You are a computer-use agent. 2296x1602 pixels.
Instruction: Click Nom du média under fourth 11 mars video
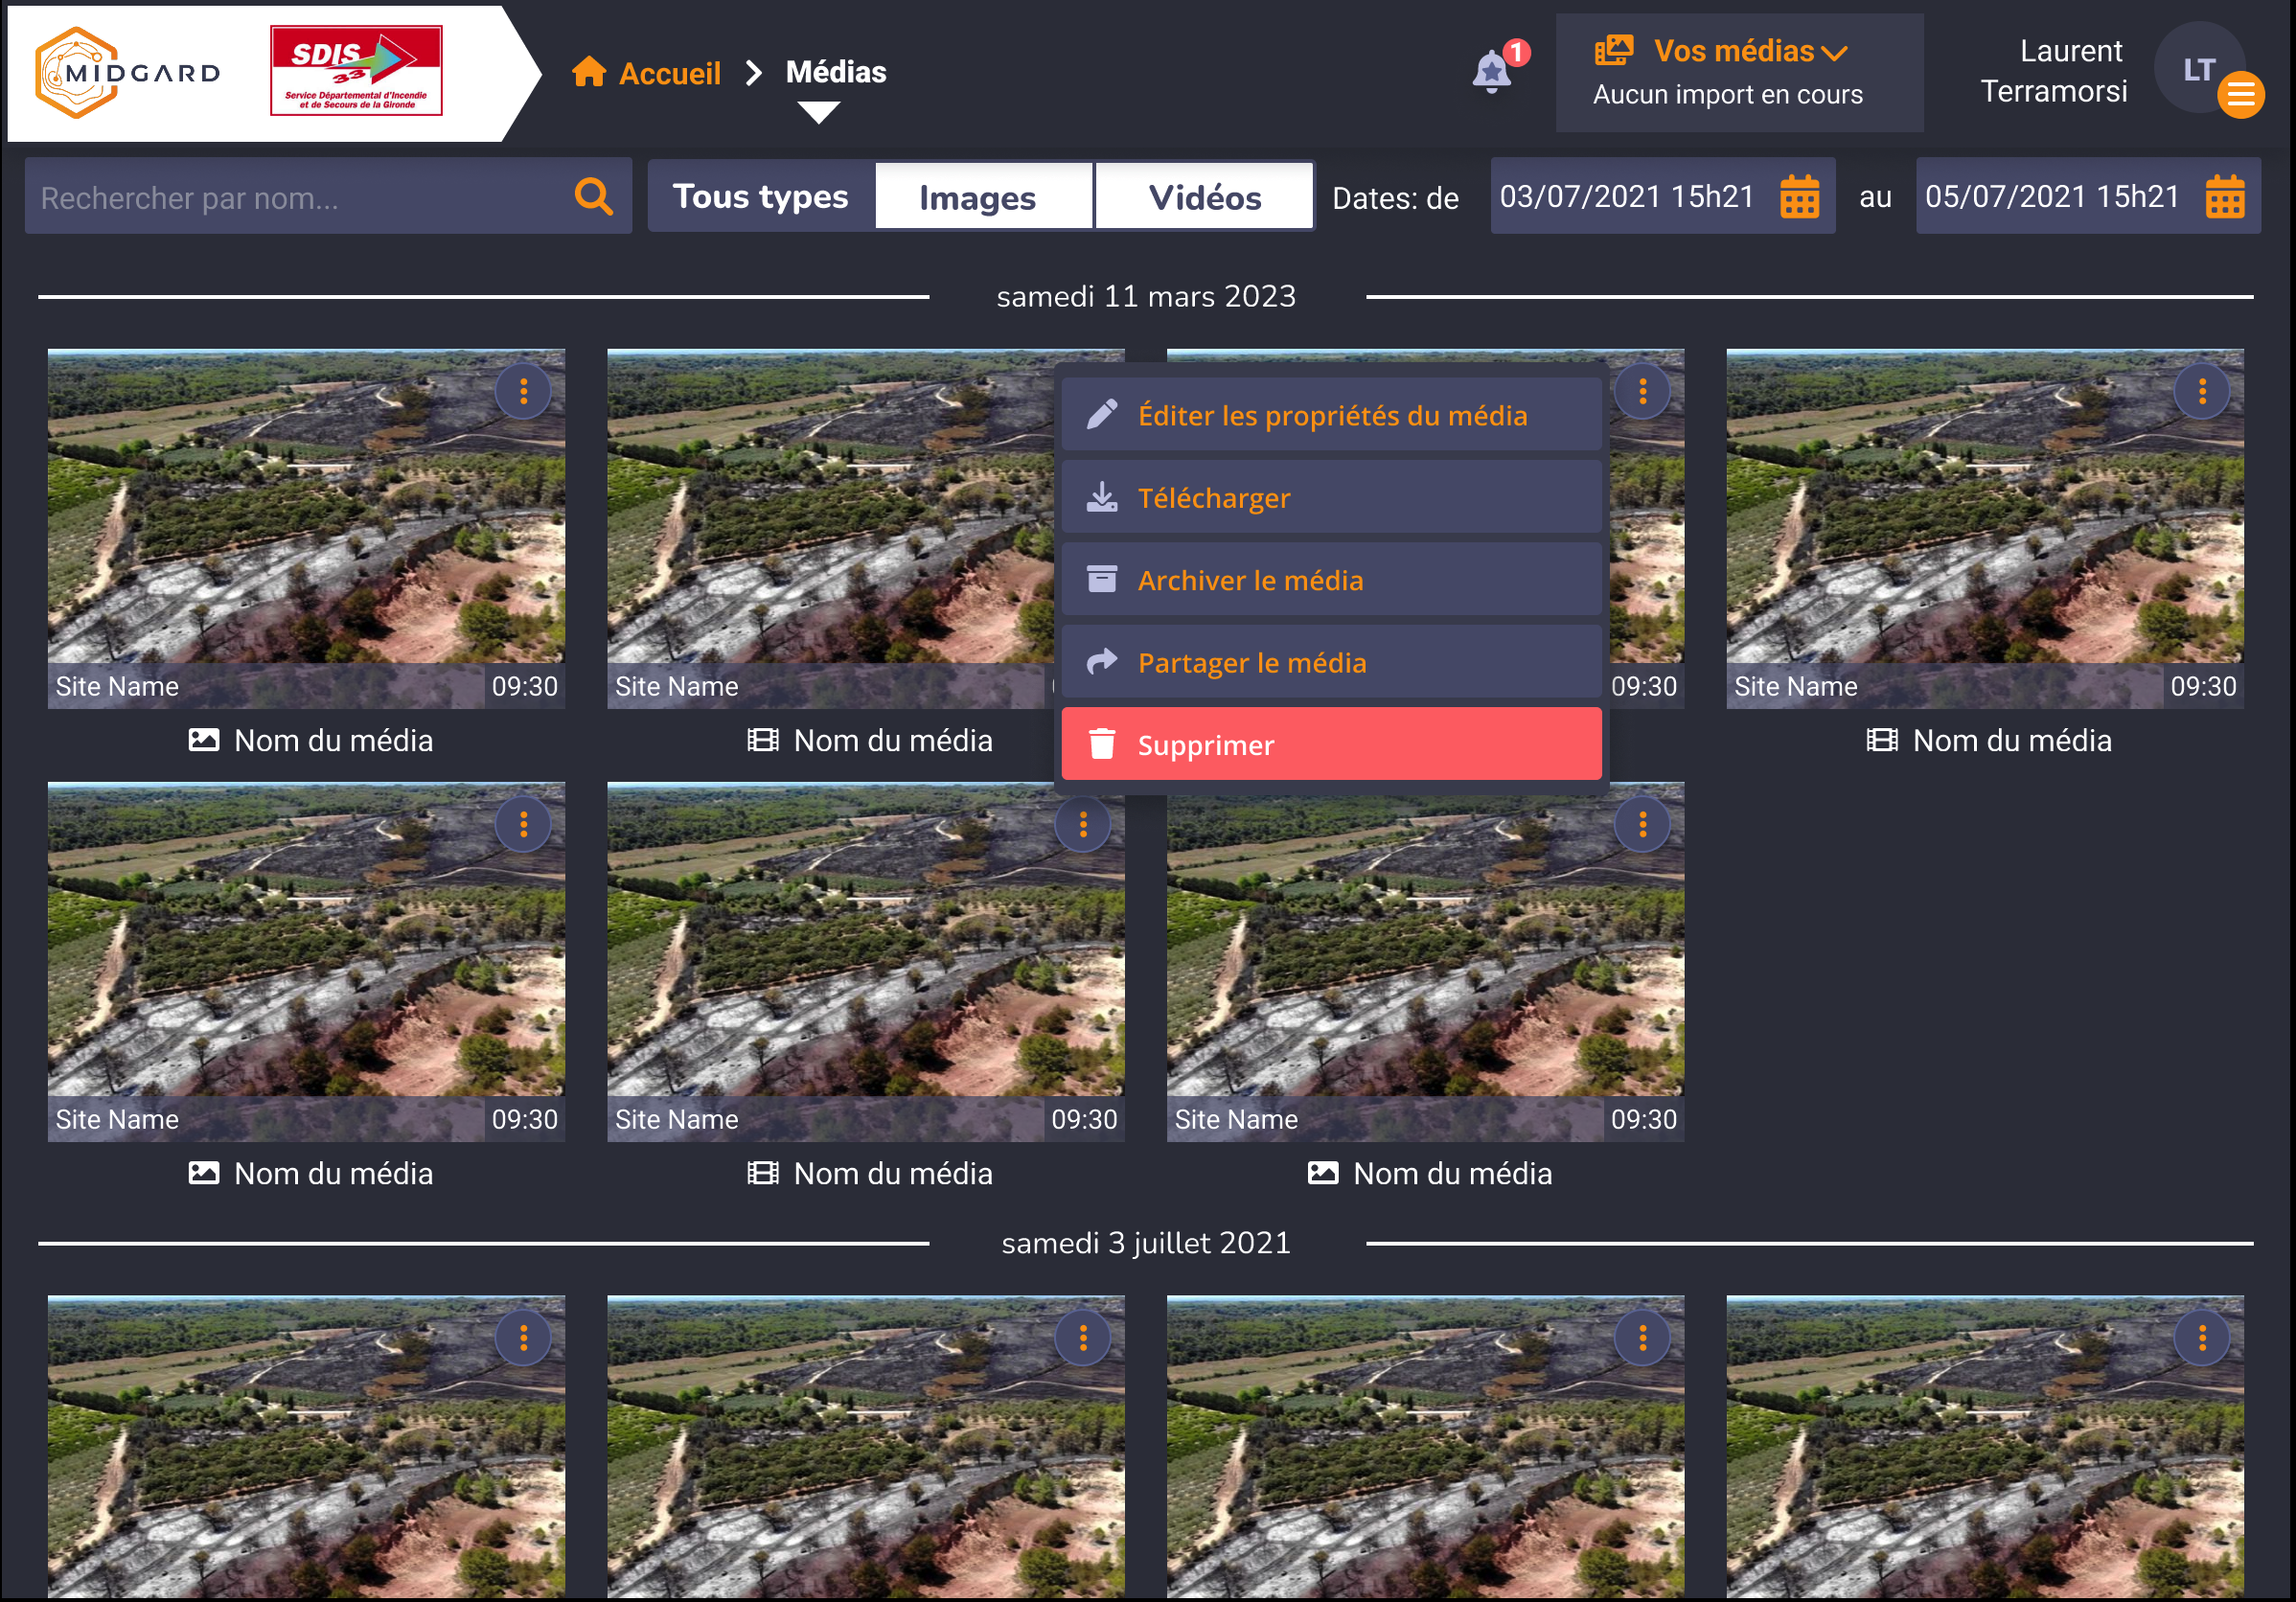[x=2012, y=740]
